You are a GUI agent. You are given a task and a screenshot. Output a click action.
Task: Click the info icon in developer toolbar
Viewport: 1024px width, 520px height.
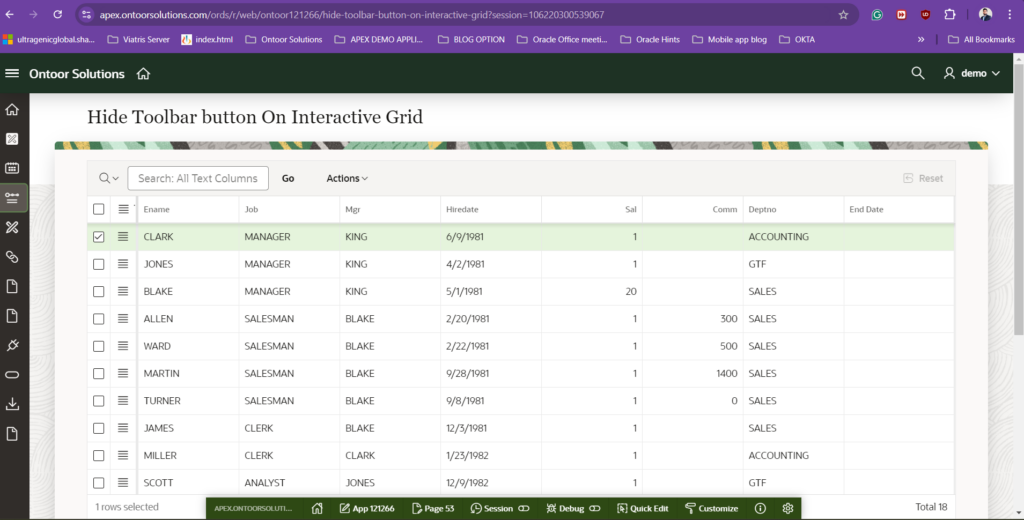coord(760,508)
